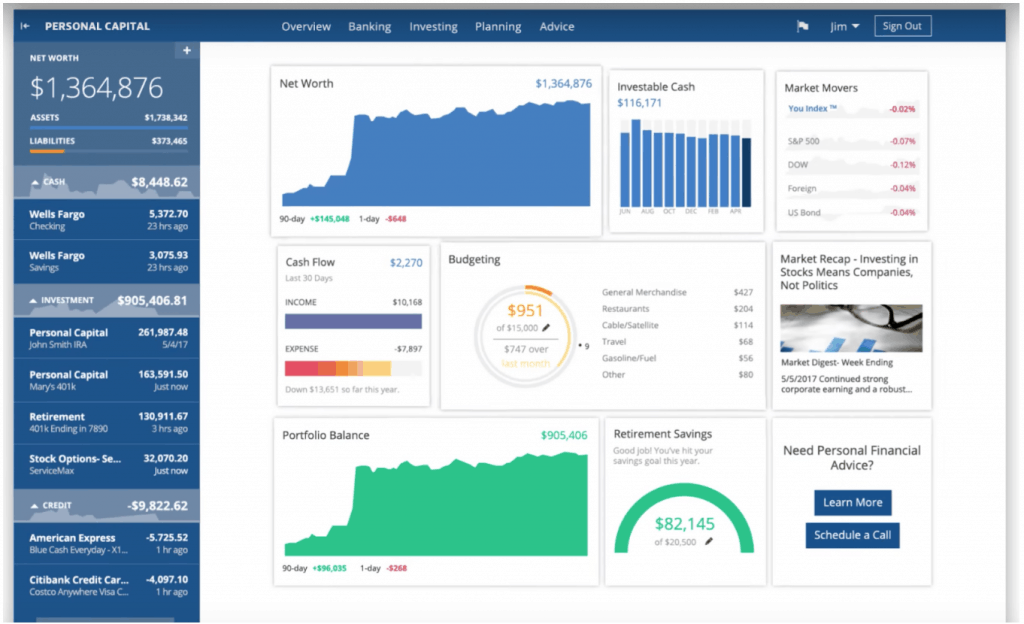Viewport: 1024px width, 624px height.
Task: Click the S&P 500 row in Market Movers
Action: (852, 141)
